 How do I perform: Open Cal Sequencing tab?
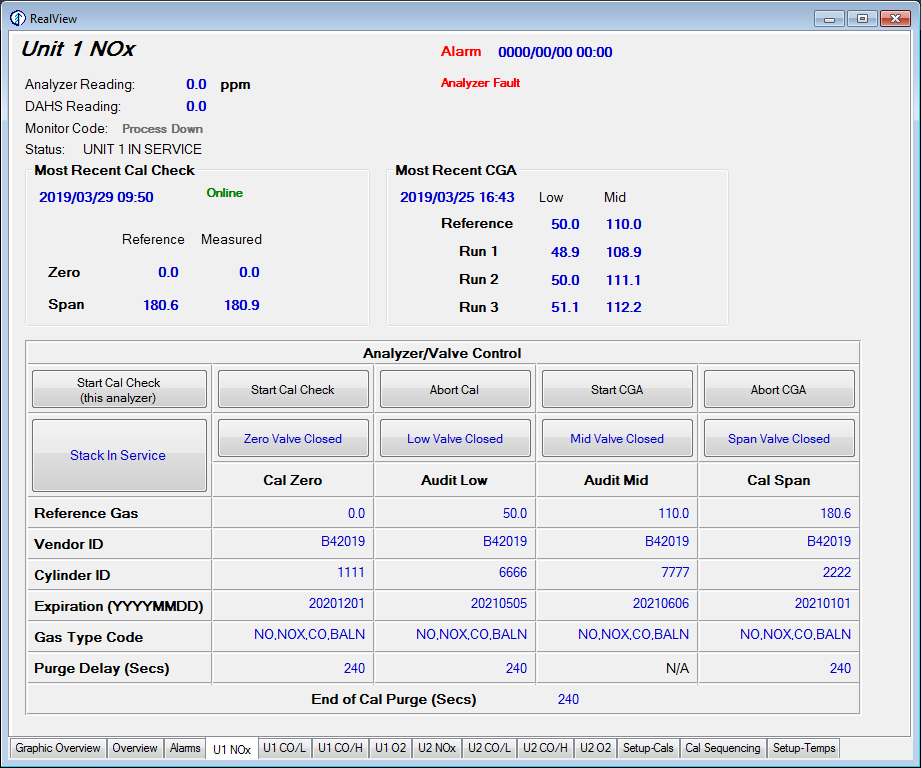[x=723, y=748]
